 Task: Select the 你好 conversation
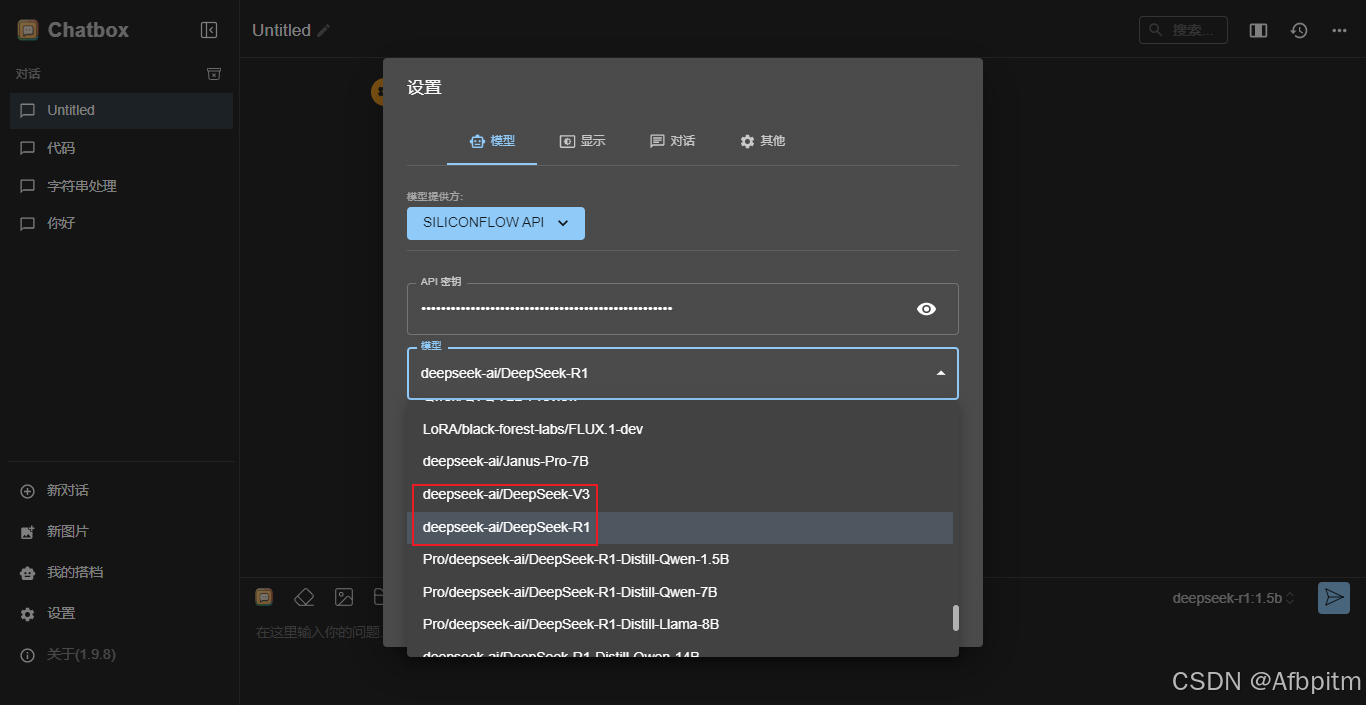click(x=121, y=223)
